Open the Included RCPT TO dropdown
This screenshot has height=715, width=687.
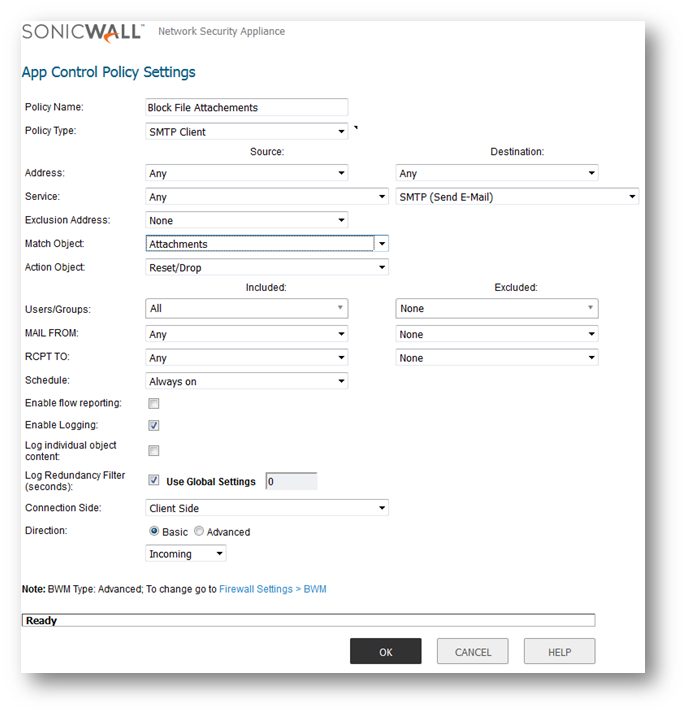[x=247, y=358]
